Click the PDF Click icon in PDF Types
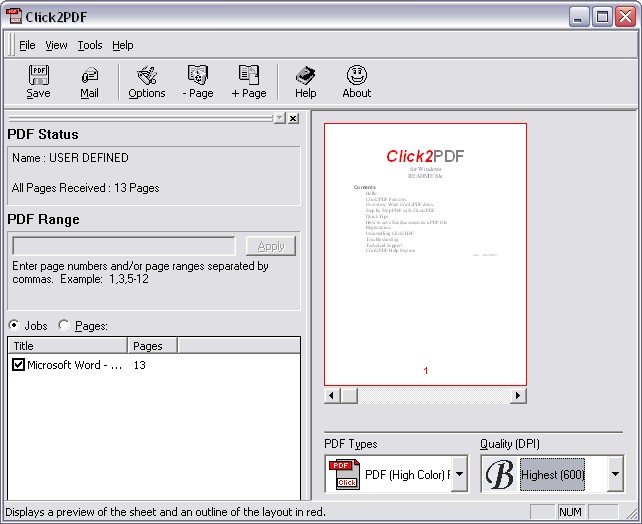 345,474
